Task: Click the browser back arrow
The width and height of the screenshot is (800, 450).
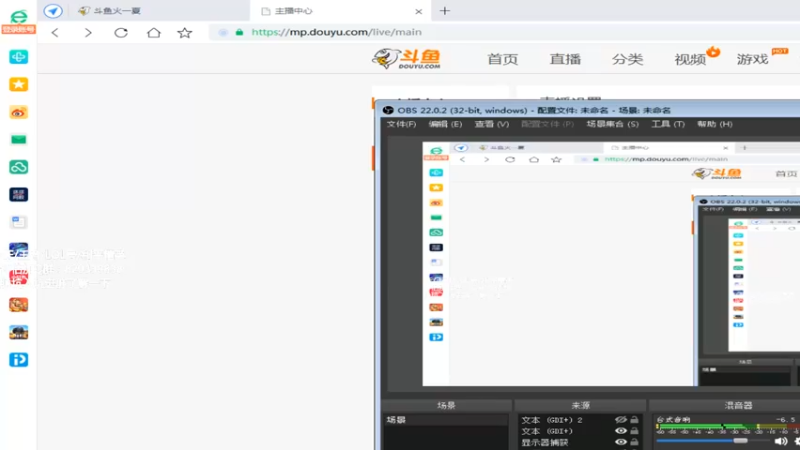Action: tap(55, 33)
